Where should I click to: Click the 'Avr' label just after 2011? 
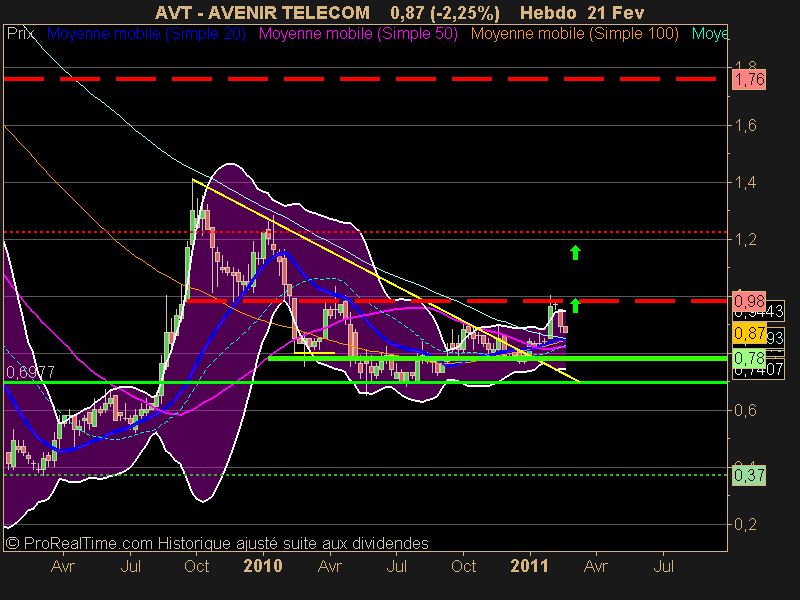click(x=595, y=566)
